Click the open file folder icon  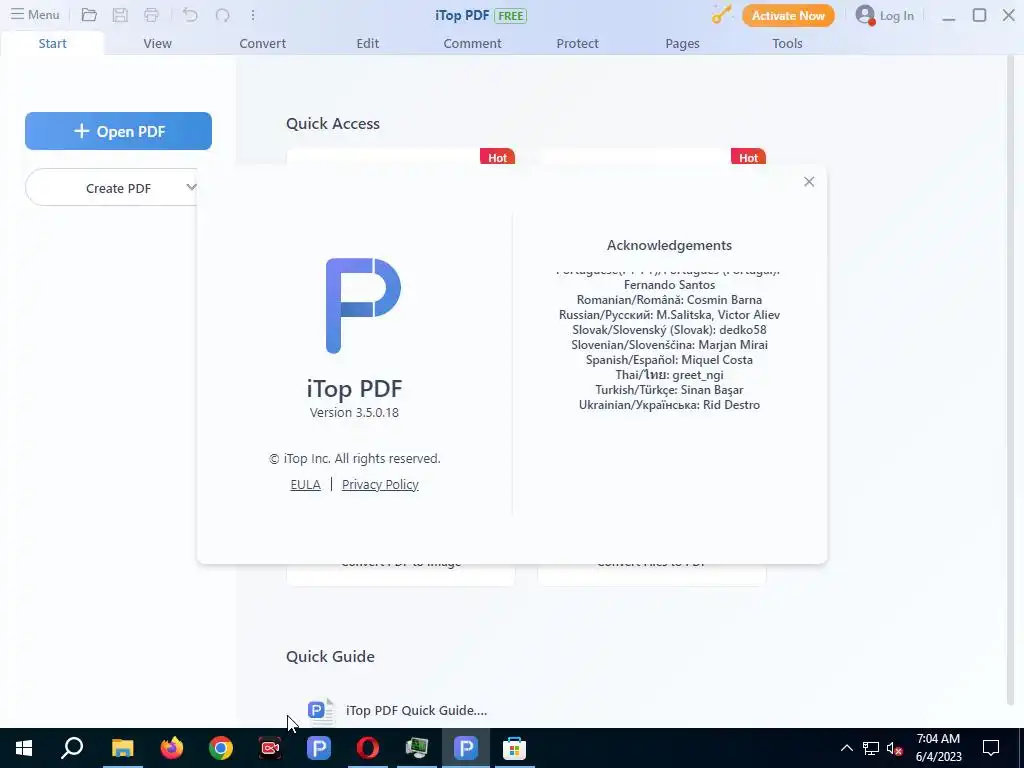(89, 14)
